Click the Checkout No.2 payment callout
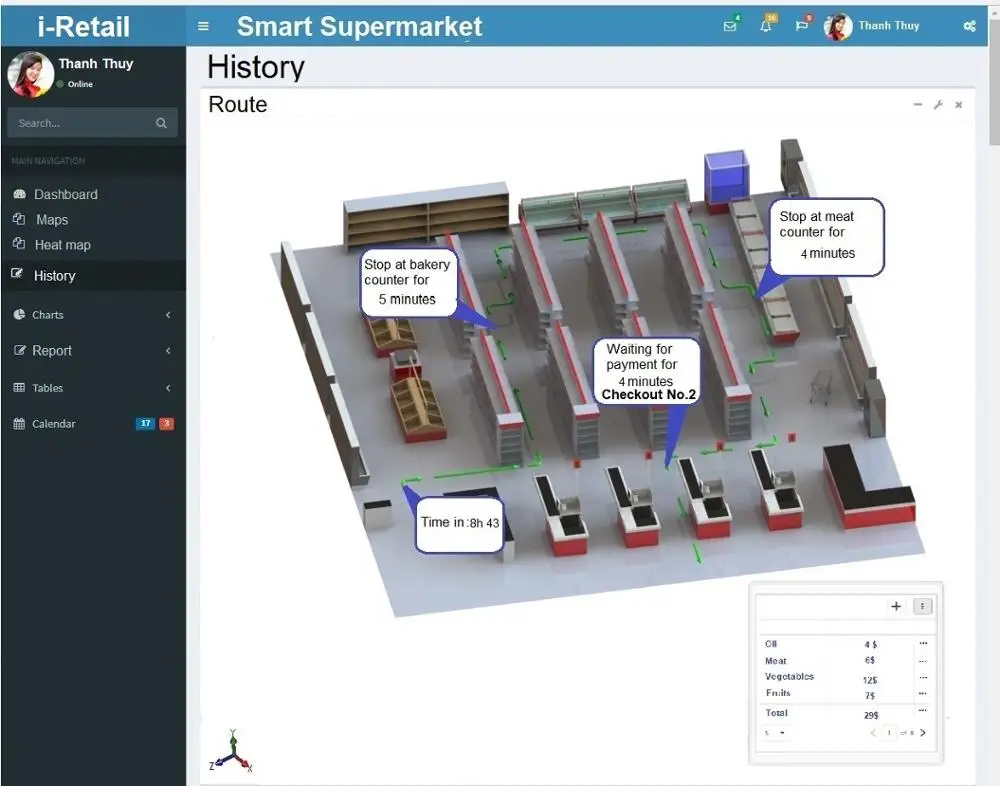This screenshot has height=786, width=1000. (x=646, y=371)
